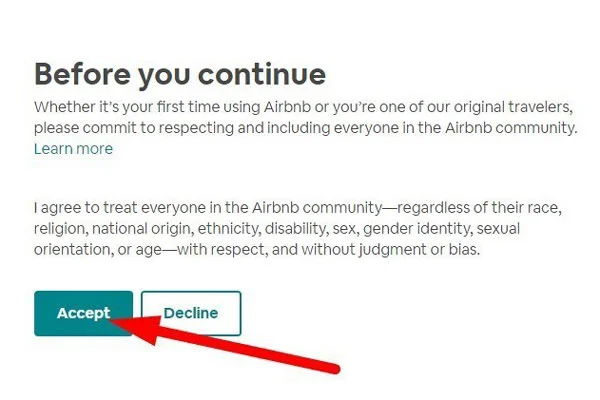Choose the teal filled Accept button
This screenshot has width=600, height=400.
pos(83,313)
